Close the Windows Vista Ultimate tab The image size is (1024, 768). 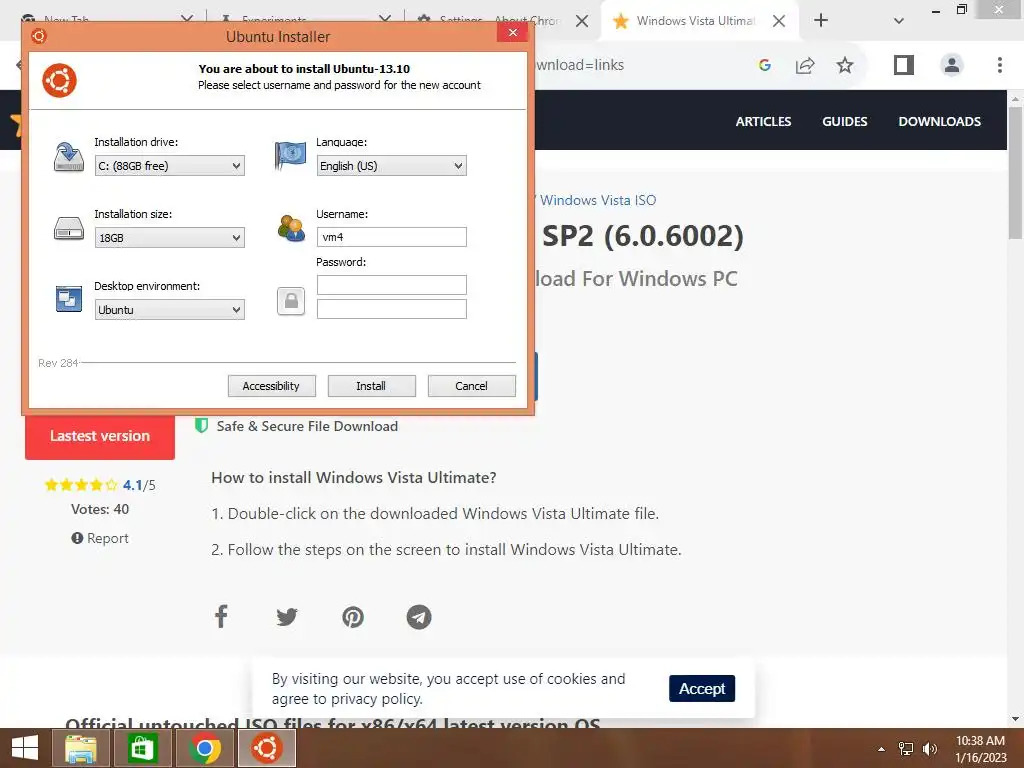(778, 21)
